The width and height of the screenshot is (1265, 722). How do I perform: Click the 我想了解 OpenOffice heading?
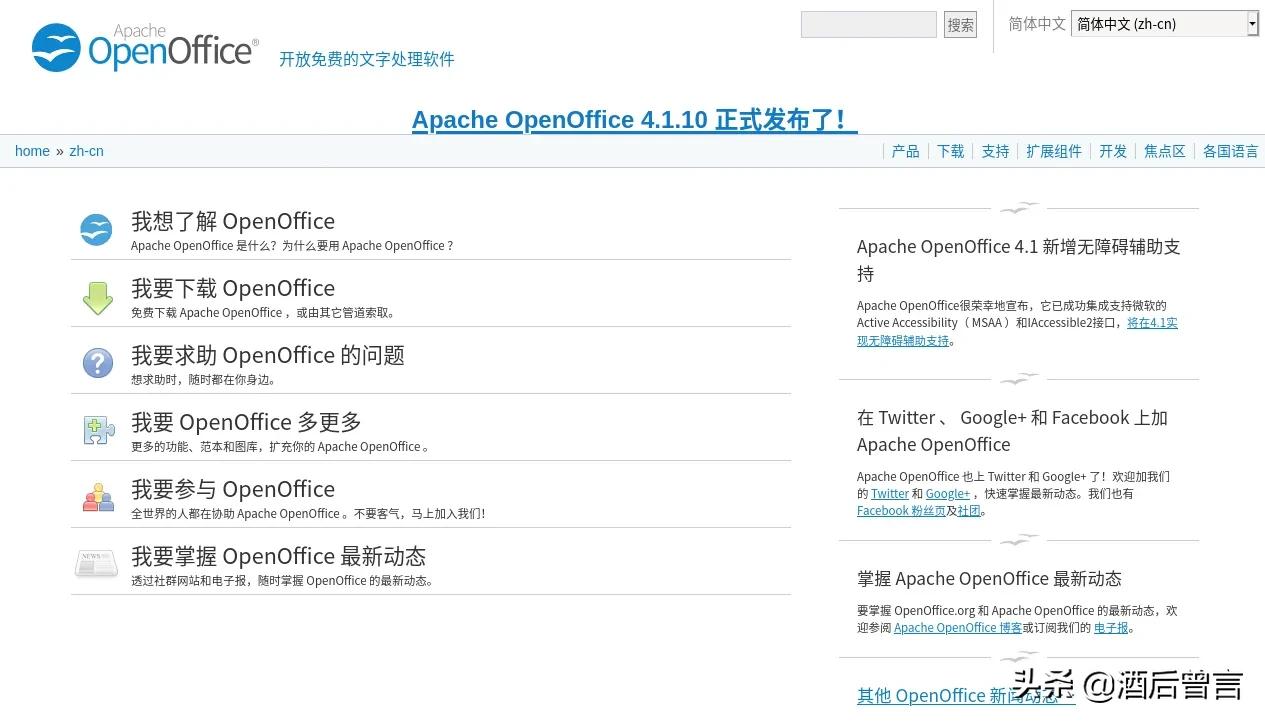coord(233,221)
